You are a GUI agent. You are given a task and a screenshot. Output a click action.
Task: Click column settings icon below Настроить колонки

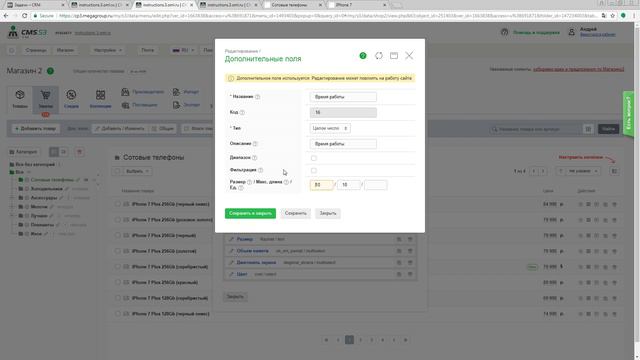[614, 171]
